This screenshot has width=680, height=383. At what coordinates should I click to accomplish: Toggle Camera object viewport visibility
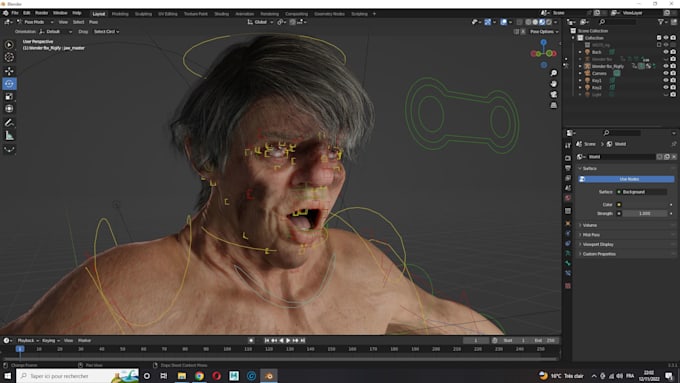666,73
